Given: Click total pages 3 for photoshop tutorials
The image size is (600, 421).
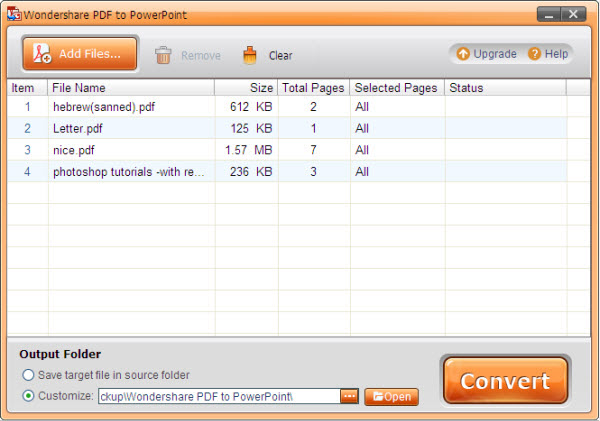Looking at the screenshot, I should click(x=313, y=171).
